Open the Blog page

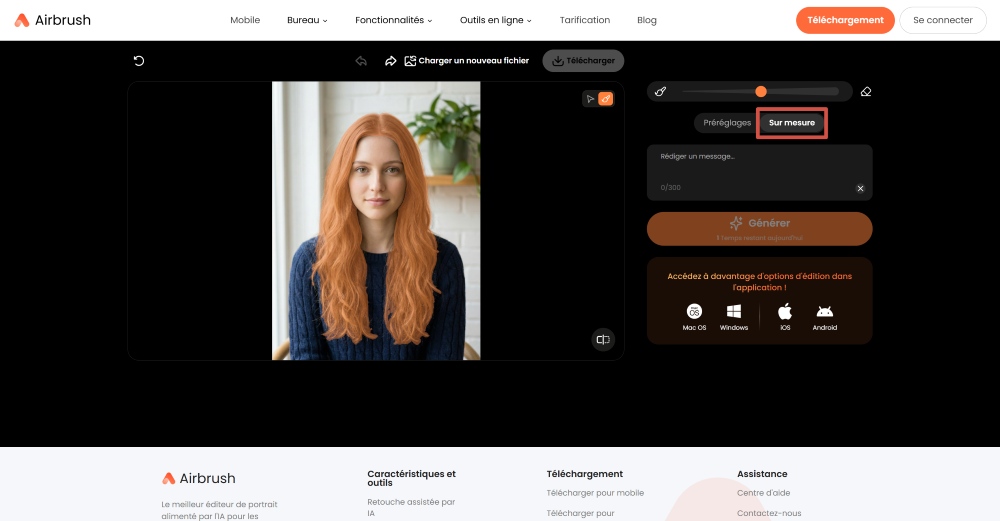[647, 20]
